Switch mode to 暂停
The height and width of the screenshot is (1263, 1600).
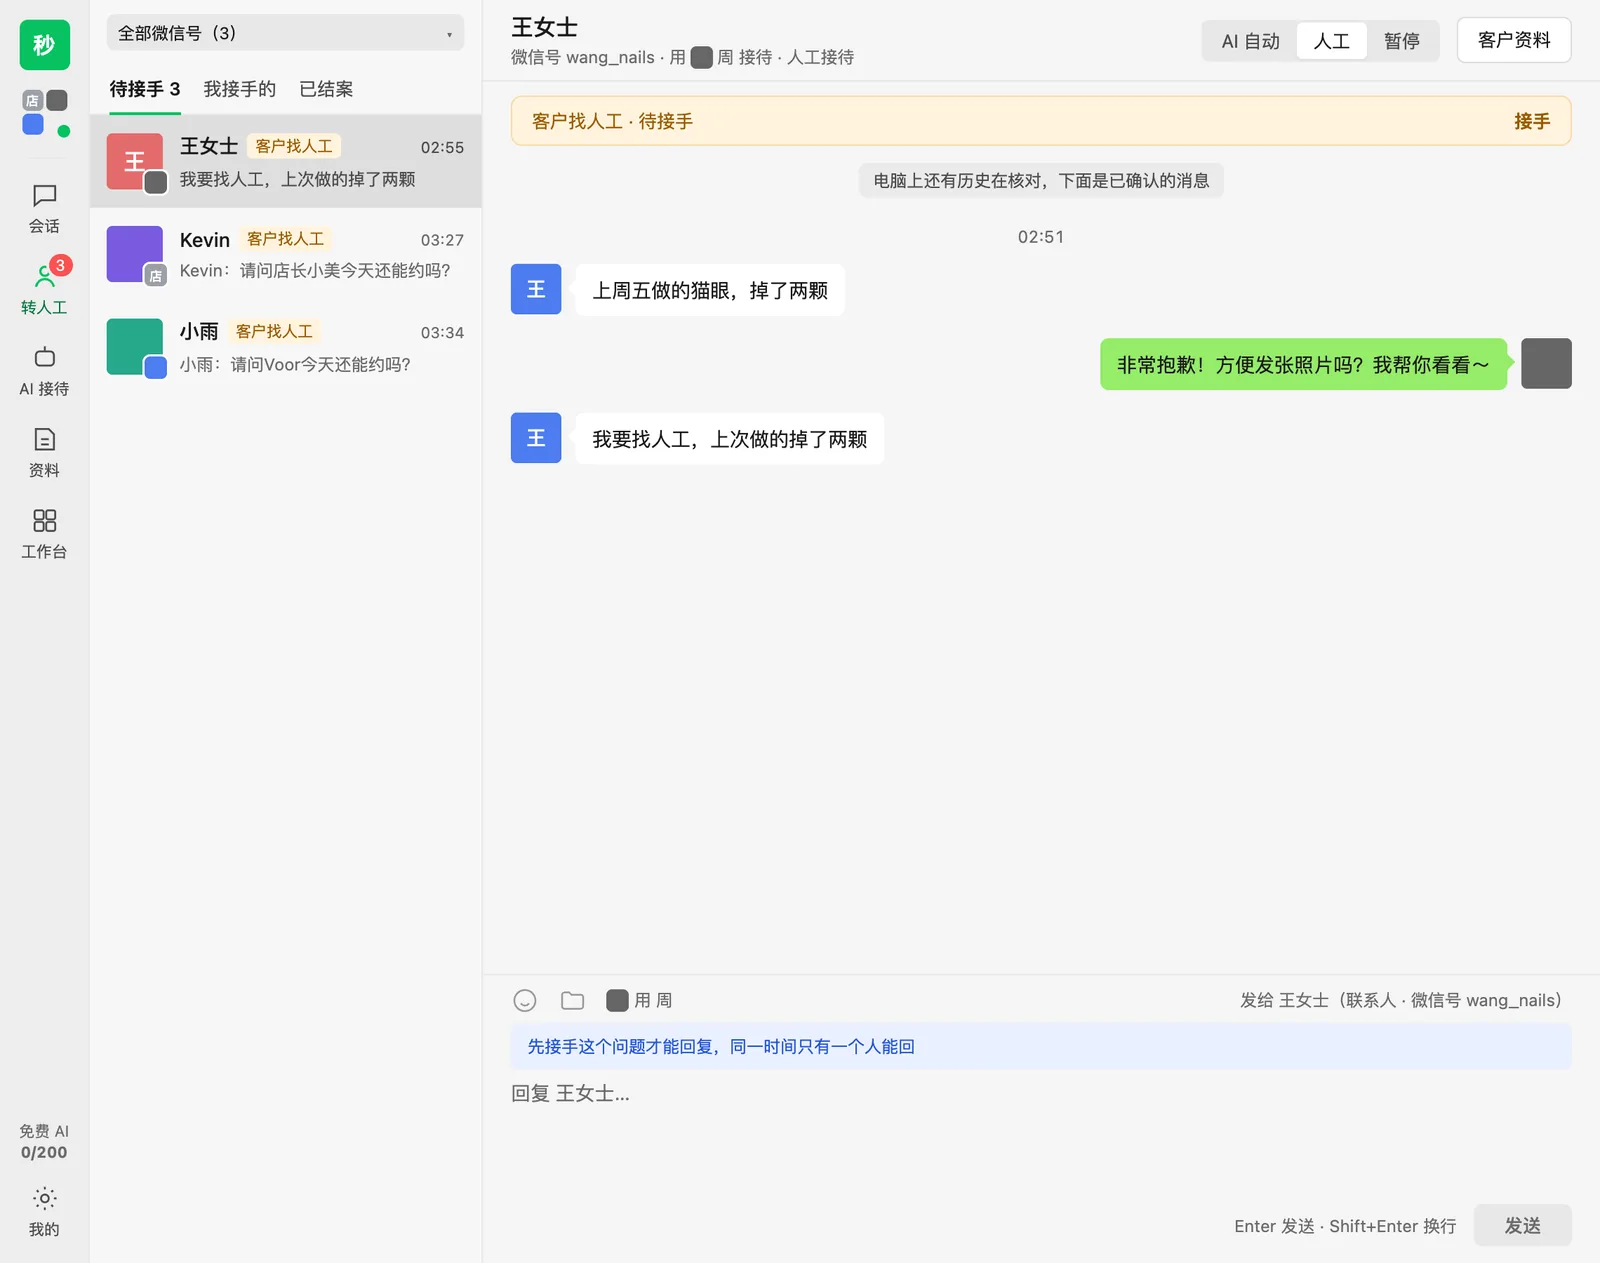[1402, 41]
